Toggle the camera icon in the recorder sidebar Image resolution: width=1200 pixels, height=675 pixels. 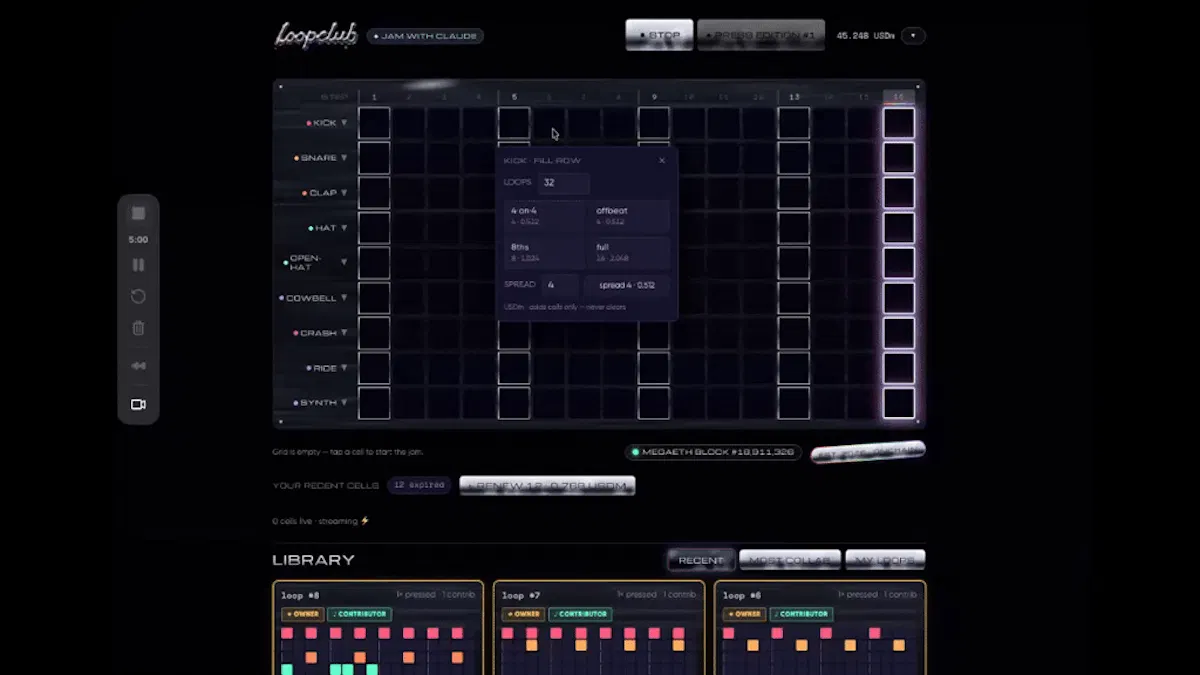point(138,405)
